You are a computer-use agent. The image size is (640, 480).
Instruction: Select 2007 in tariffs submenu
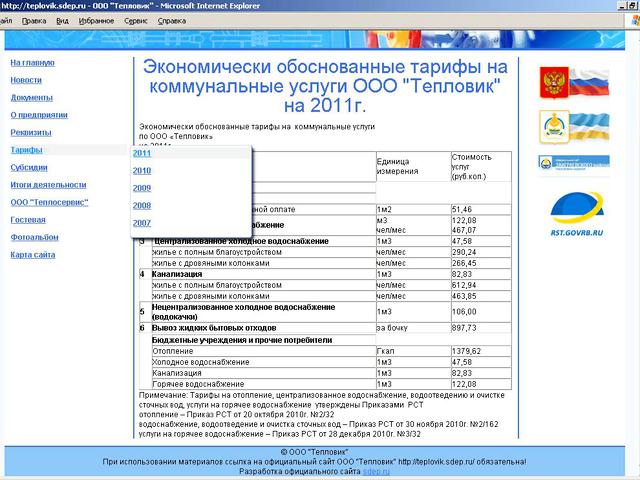tap(142, 223)
